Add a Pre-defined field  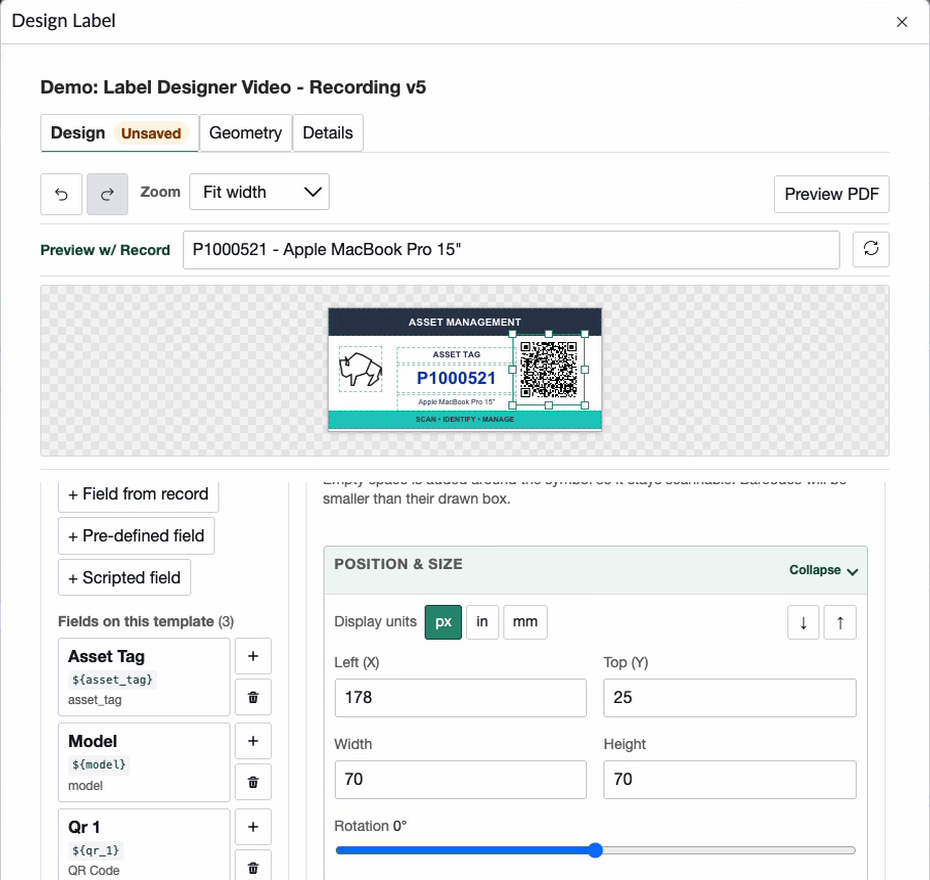(x=136, y=536)
